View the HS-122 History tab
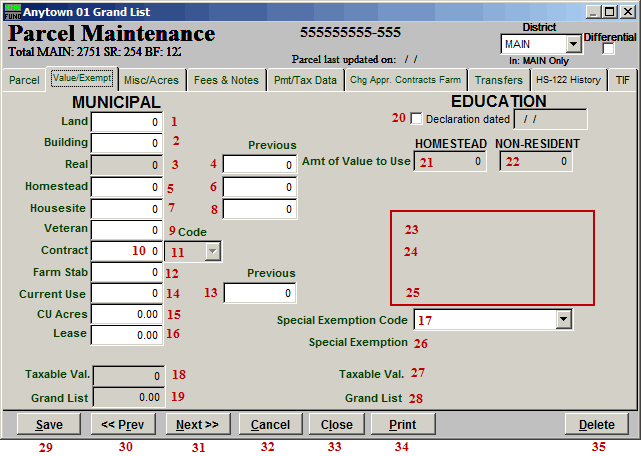The width and height of the screenshot is (641, 456). coord(568,80)
